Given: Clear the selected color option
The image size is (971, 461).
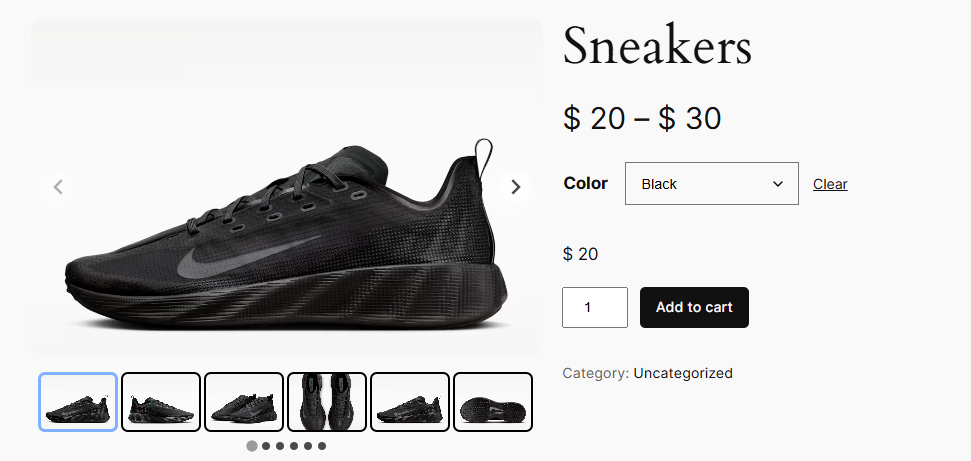Looking at the screenshot, I should coord(830,184).
